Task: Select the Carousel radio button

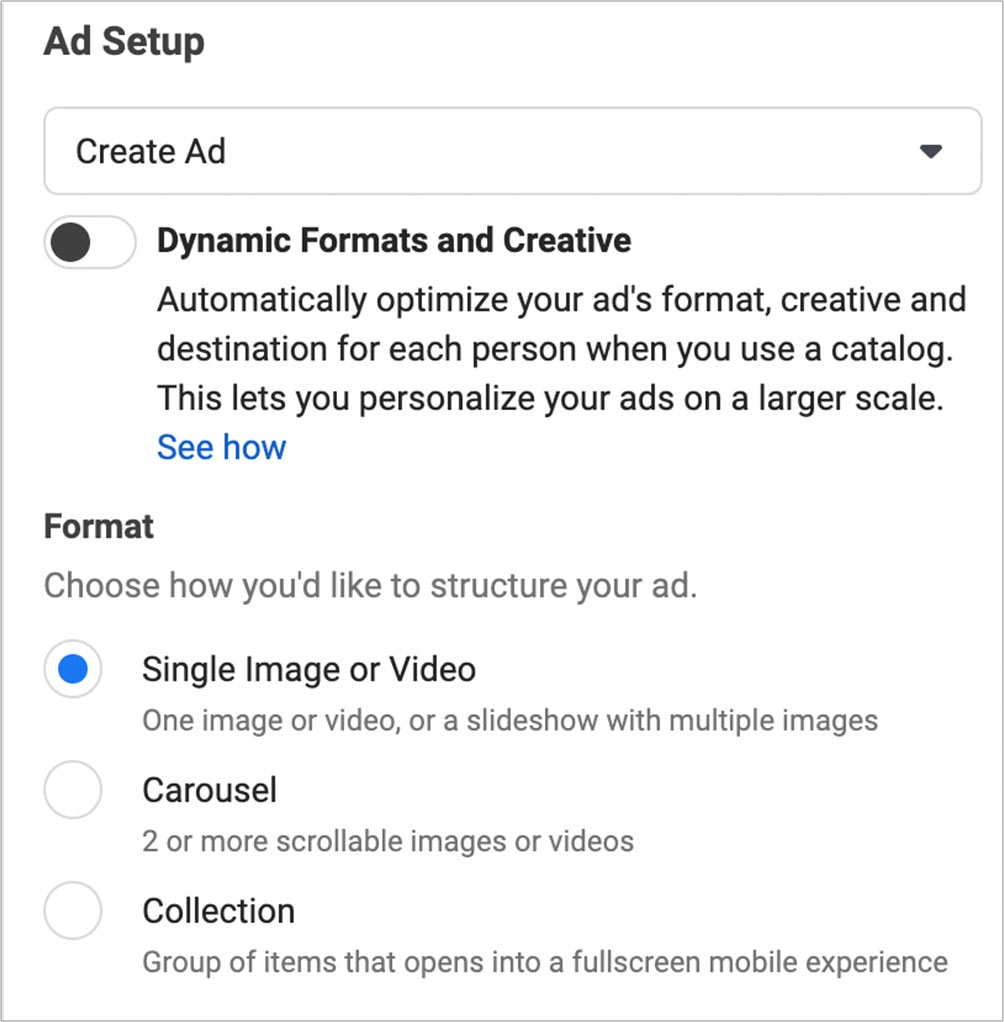Action: click(73, 791)
